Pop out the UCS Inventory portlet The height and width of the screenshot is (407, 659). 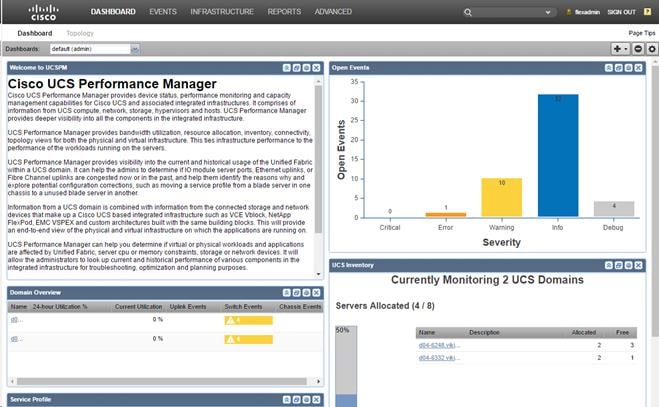tap(619, 265)
